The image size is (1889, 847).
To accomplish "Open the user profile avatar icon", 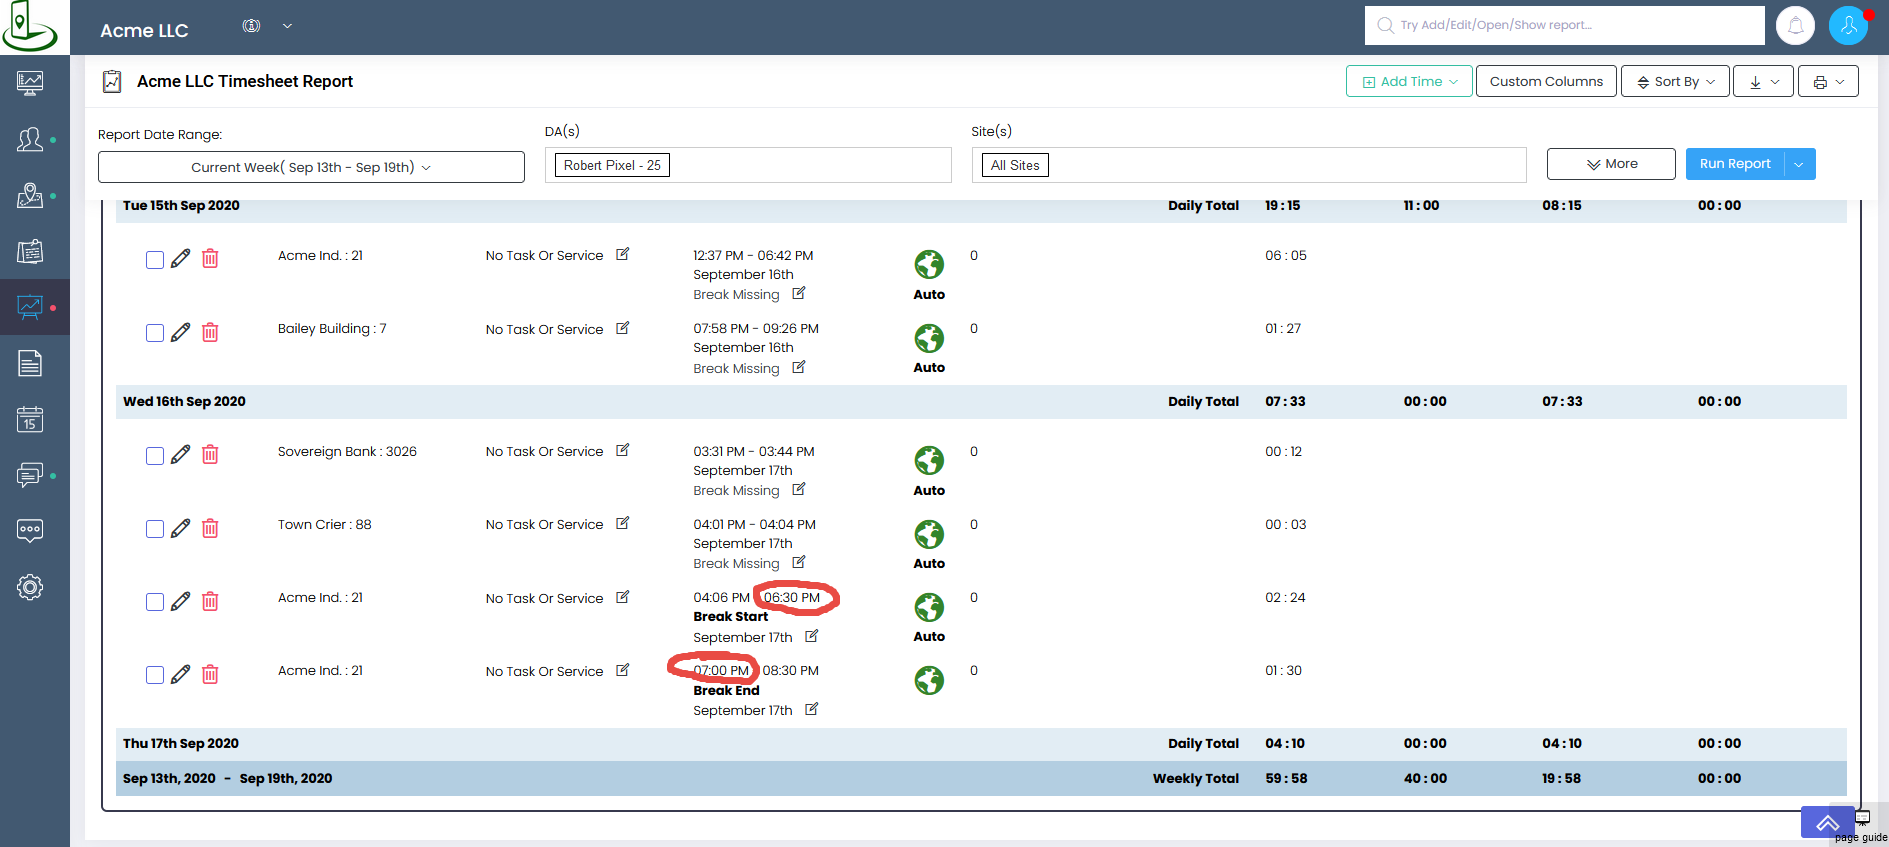I will tap(1848, 26).
